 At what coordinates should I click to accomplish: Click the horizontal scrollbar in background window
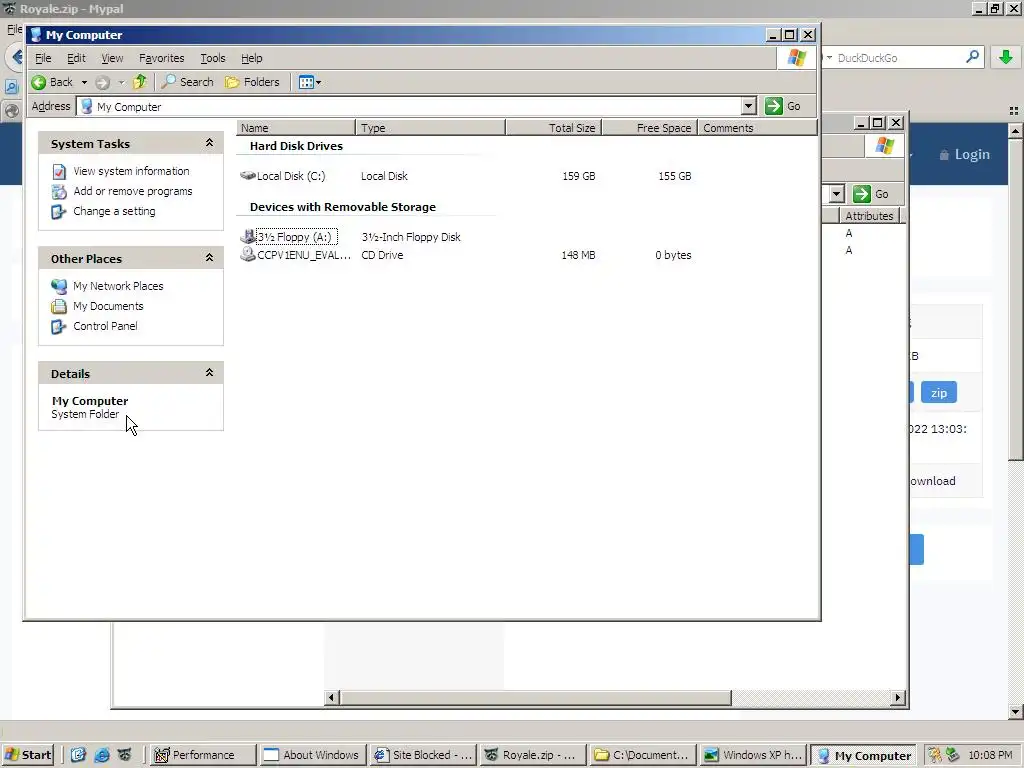tap(536, 697)
